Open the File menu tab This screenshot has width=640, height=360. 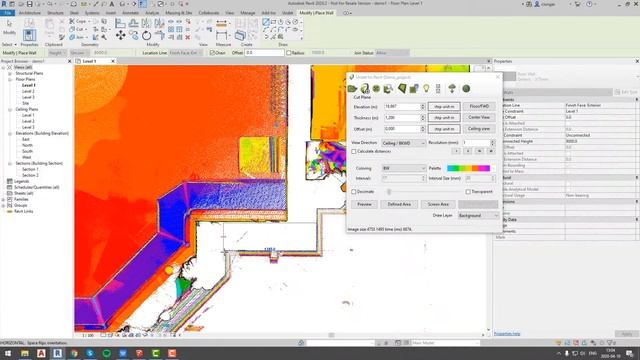(x=8, y=13)
